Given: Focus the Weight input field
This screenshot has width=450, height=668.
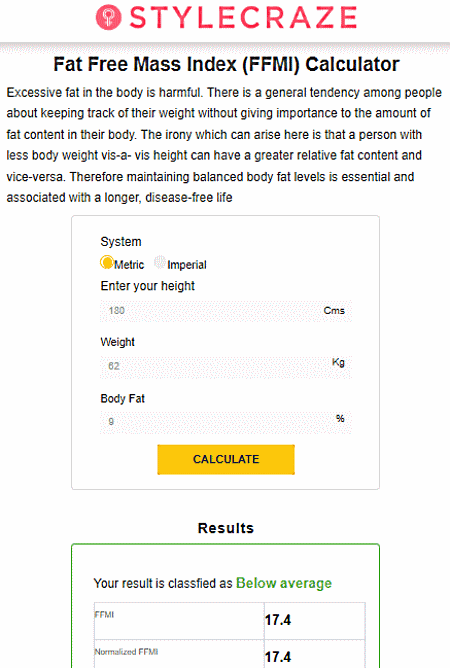Looking at the screenshot, I should (226, 366).
